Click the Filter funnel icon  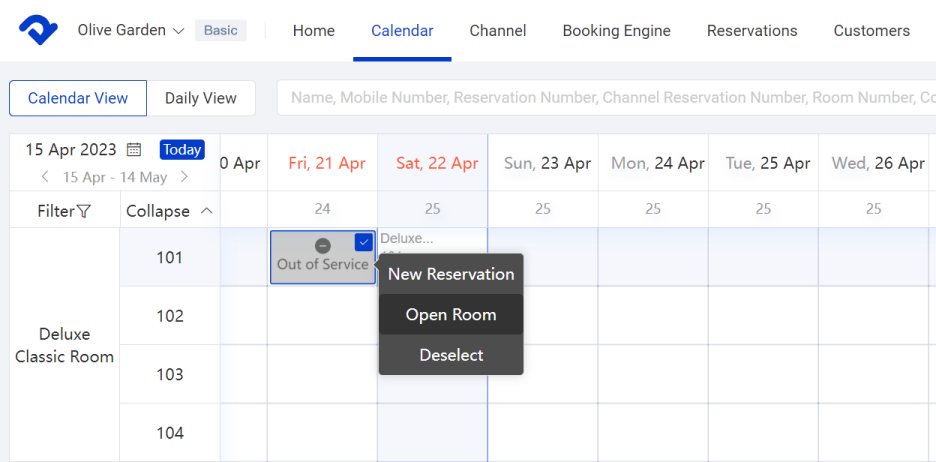[x=84, y=211]
